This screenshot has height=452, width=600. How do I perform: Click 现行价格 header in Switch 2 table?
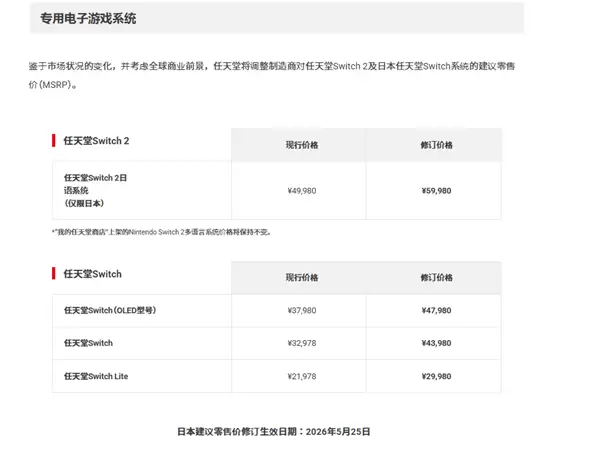tap(302, 145)
